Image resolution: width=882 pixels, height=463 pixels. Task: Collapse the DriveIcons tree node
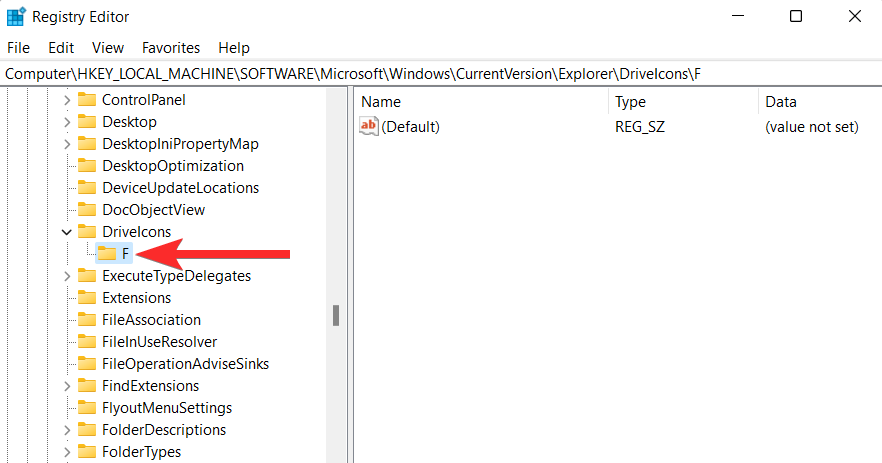(67, 232)
